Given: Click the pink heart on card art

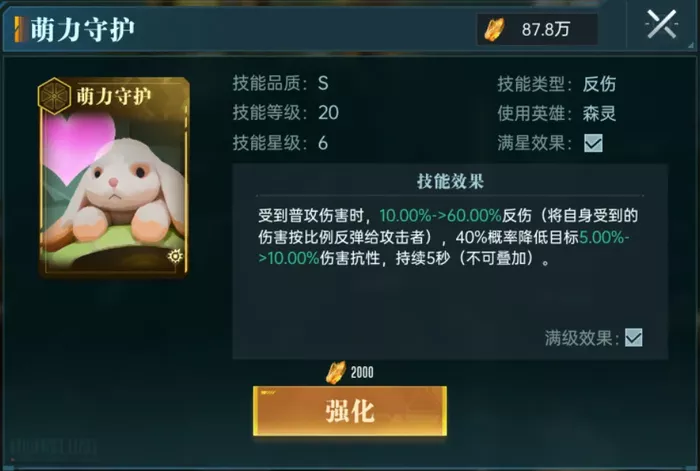Looking at the screenshot, I should coord(79,146).
